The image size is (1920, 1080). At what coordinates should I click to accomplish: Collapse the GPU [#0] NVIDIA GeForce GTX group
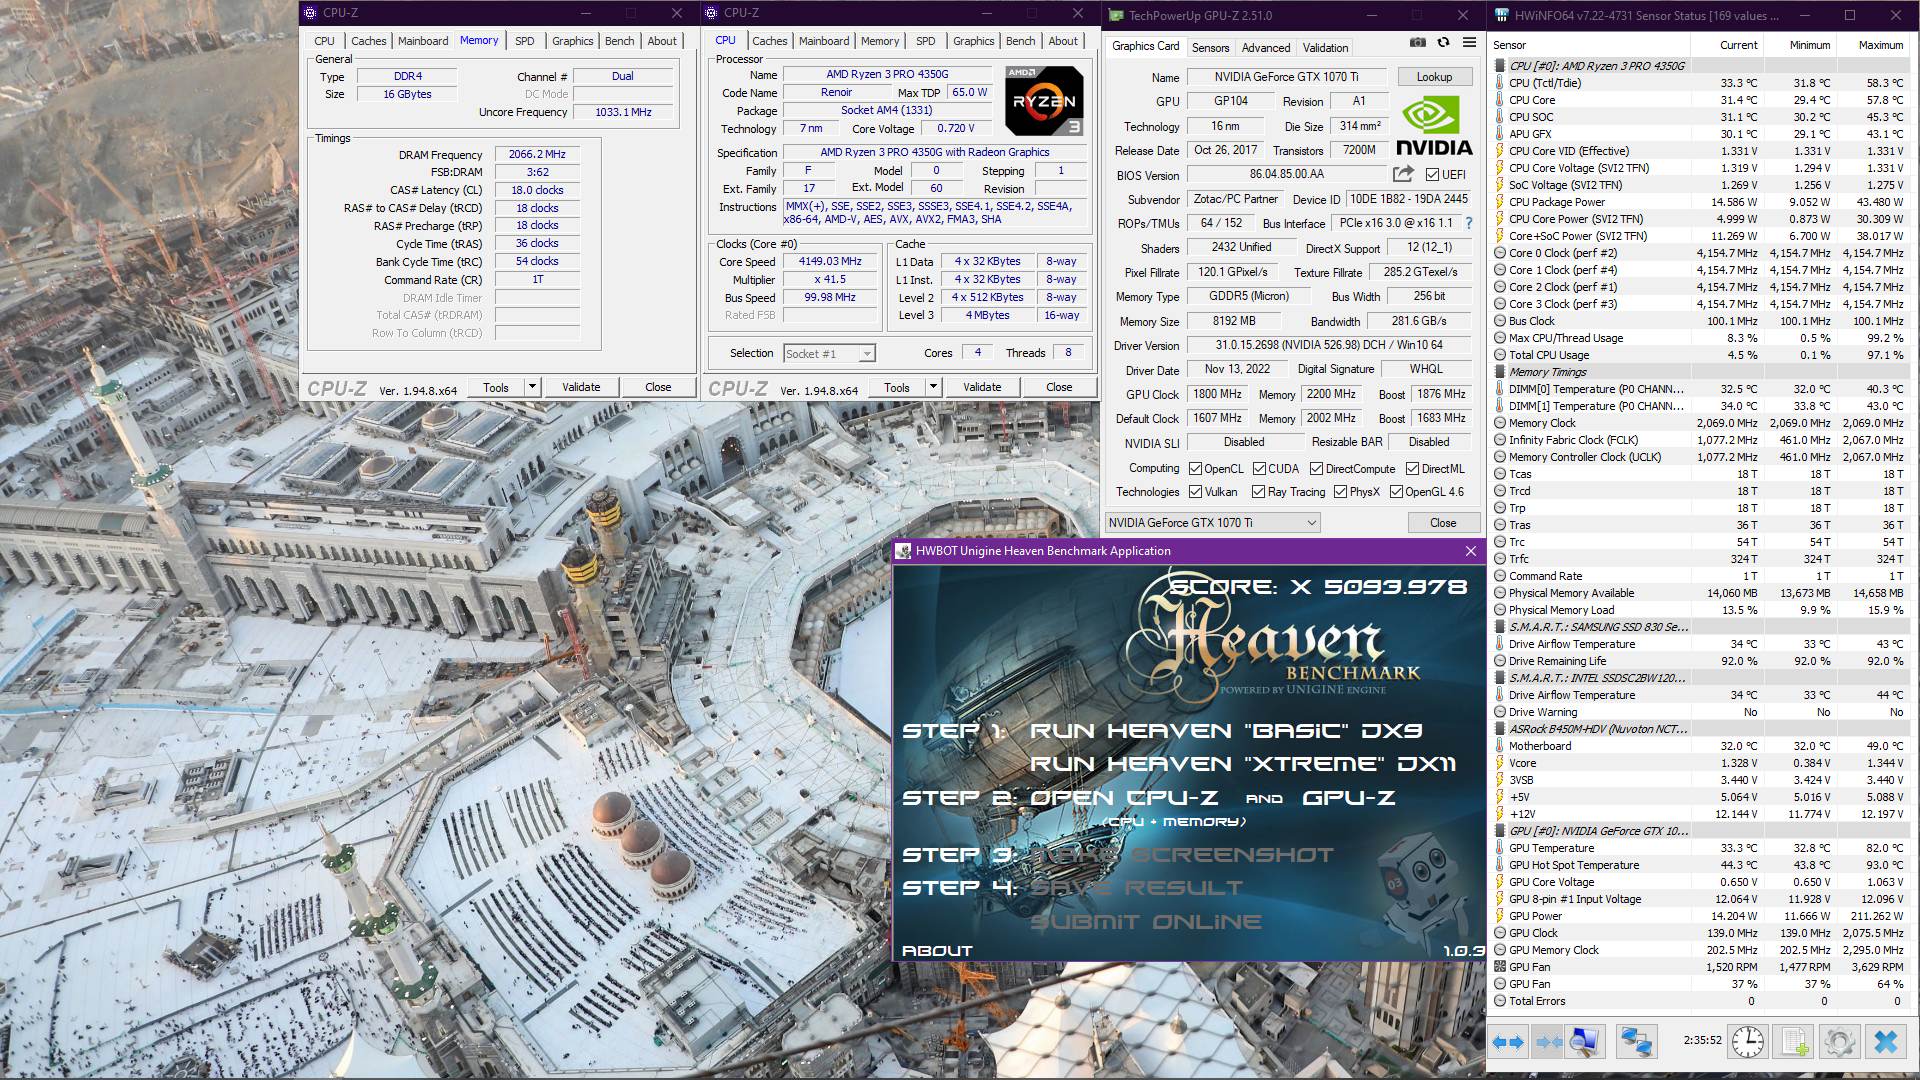point(1499,831)
